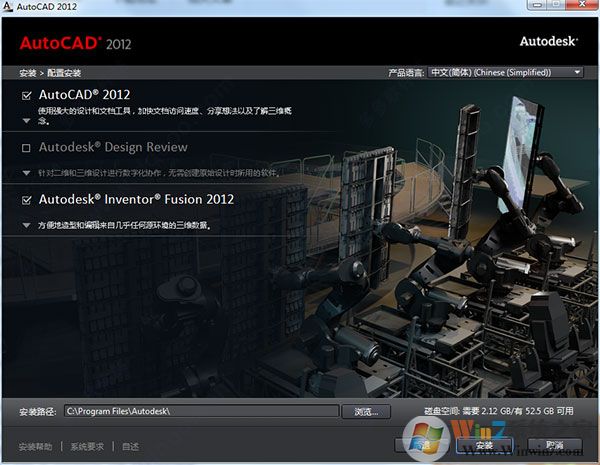Screen dimensions: 600x465
Task: Click the 安装 install button
Action: (x=484, y=446)
